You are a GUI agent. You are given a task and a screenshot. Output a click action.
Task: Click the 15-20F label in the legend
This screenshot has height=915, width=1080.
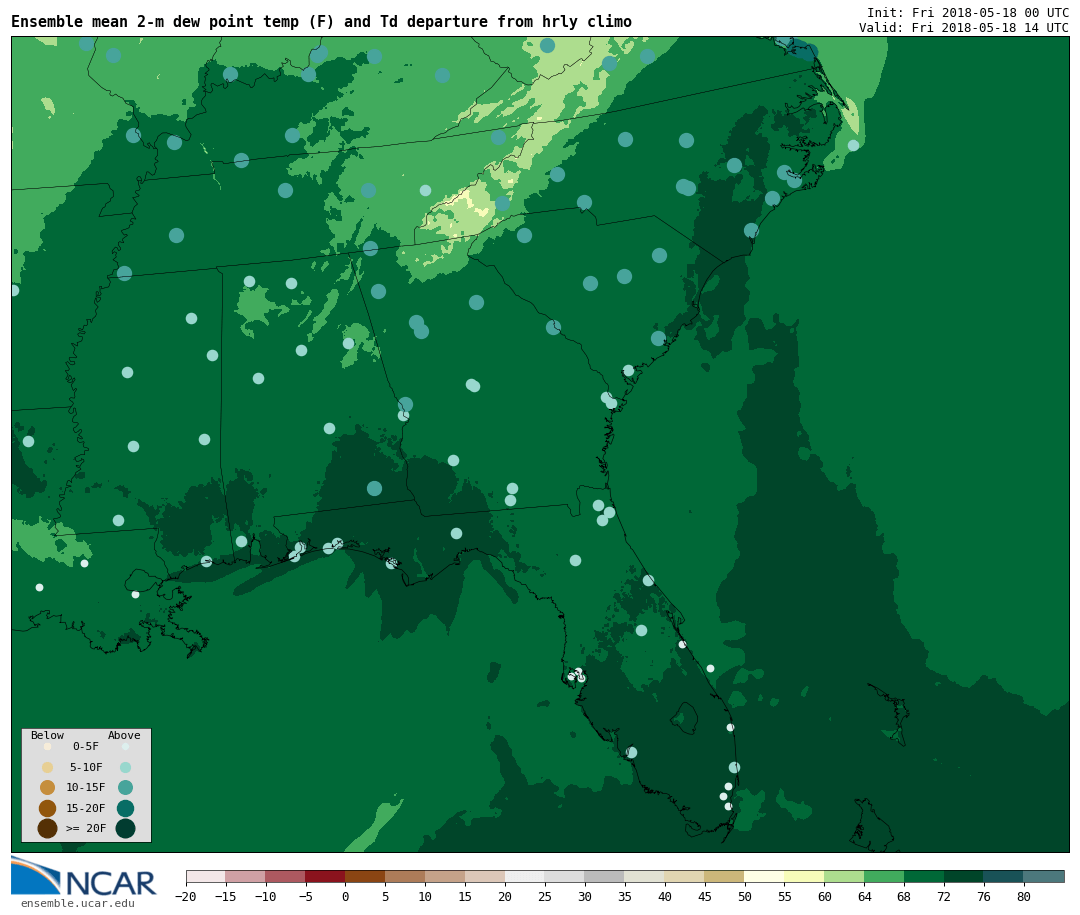[85, 808]
